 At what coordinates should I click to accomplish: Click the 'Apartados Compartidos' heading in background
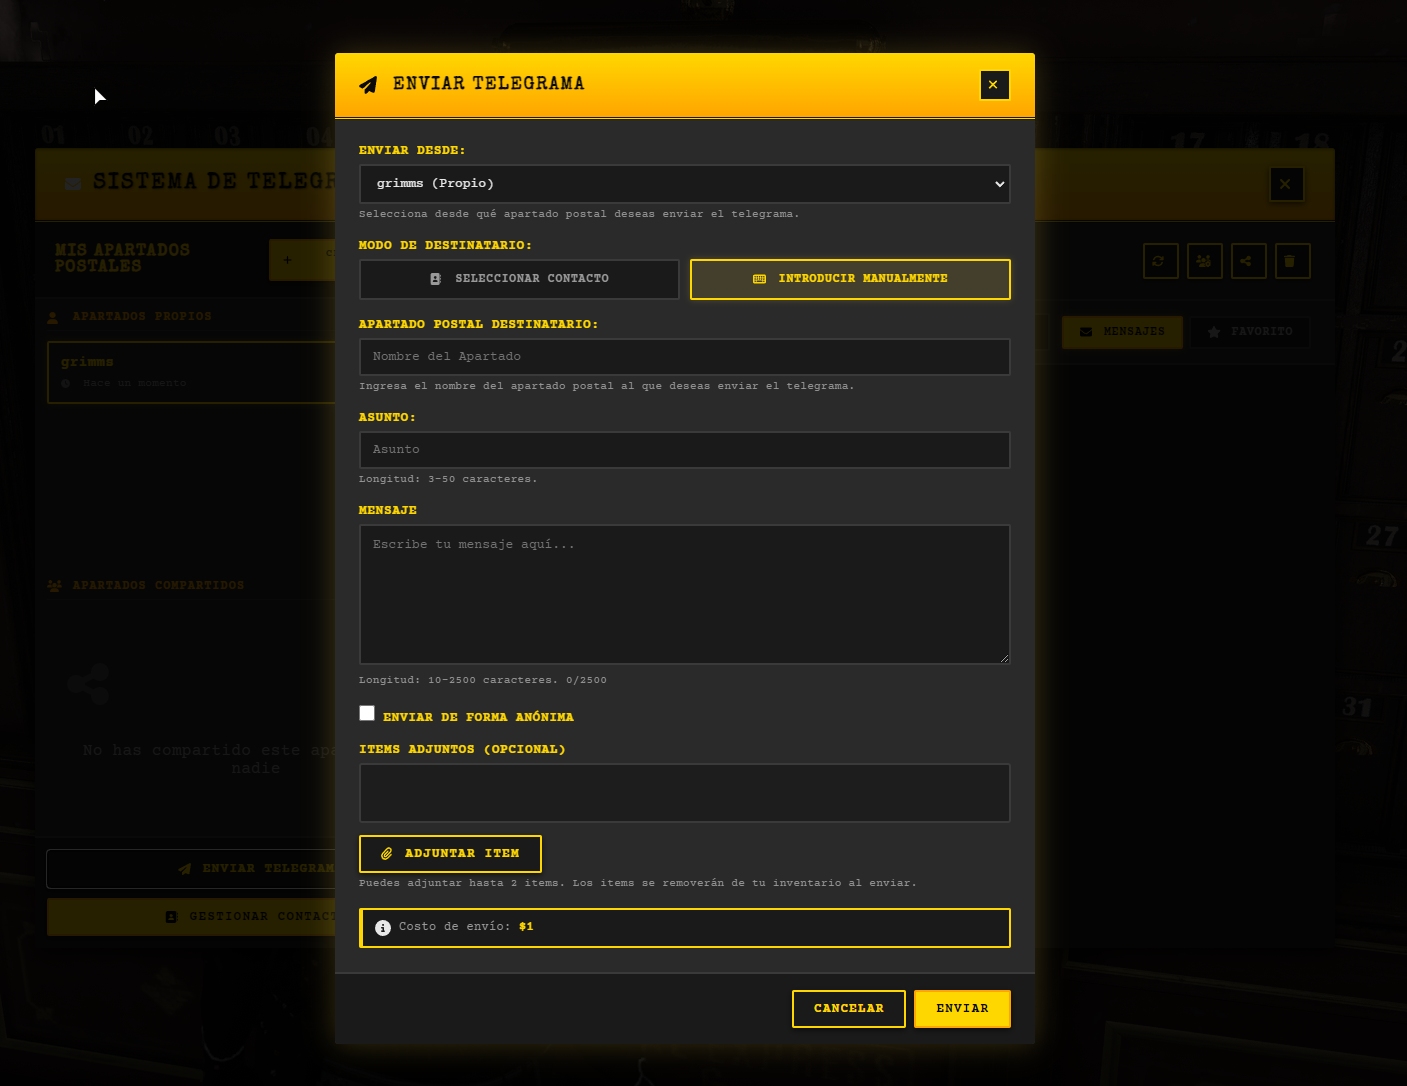click(158, 586)
